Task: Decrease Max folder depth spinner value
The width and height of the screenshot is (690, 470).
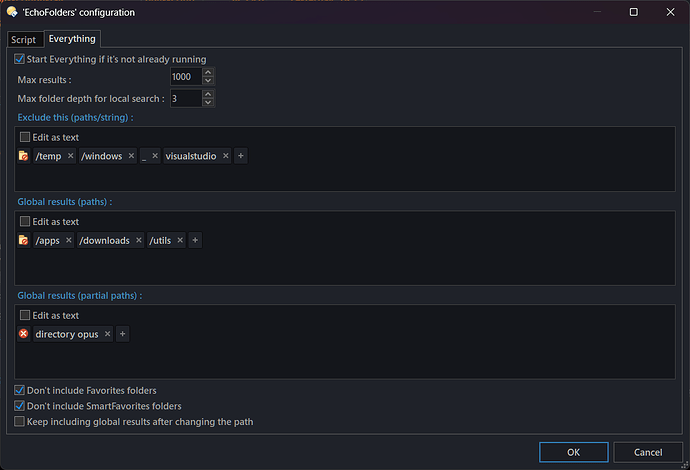Action: click(208, 103)
